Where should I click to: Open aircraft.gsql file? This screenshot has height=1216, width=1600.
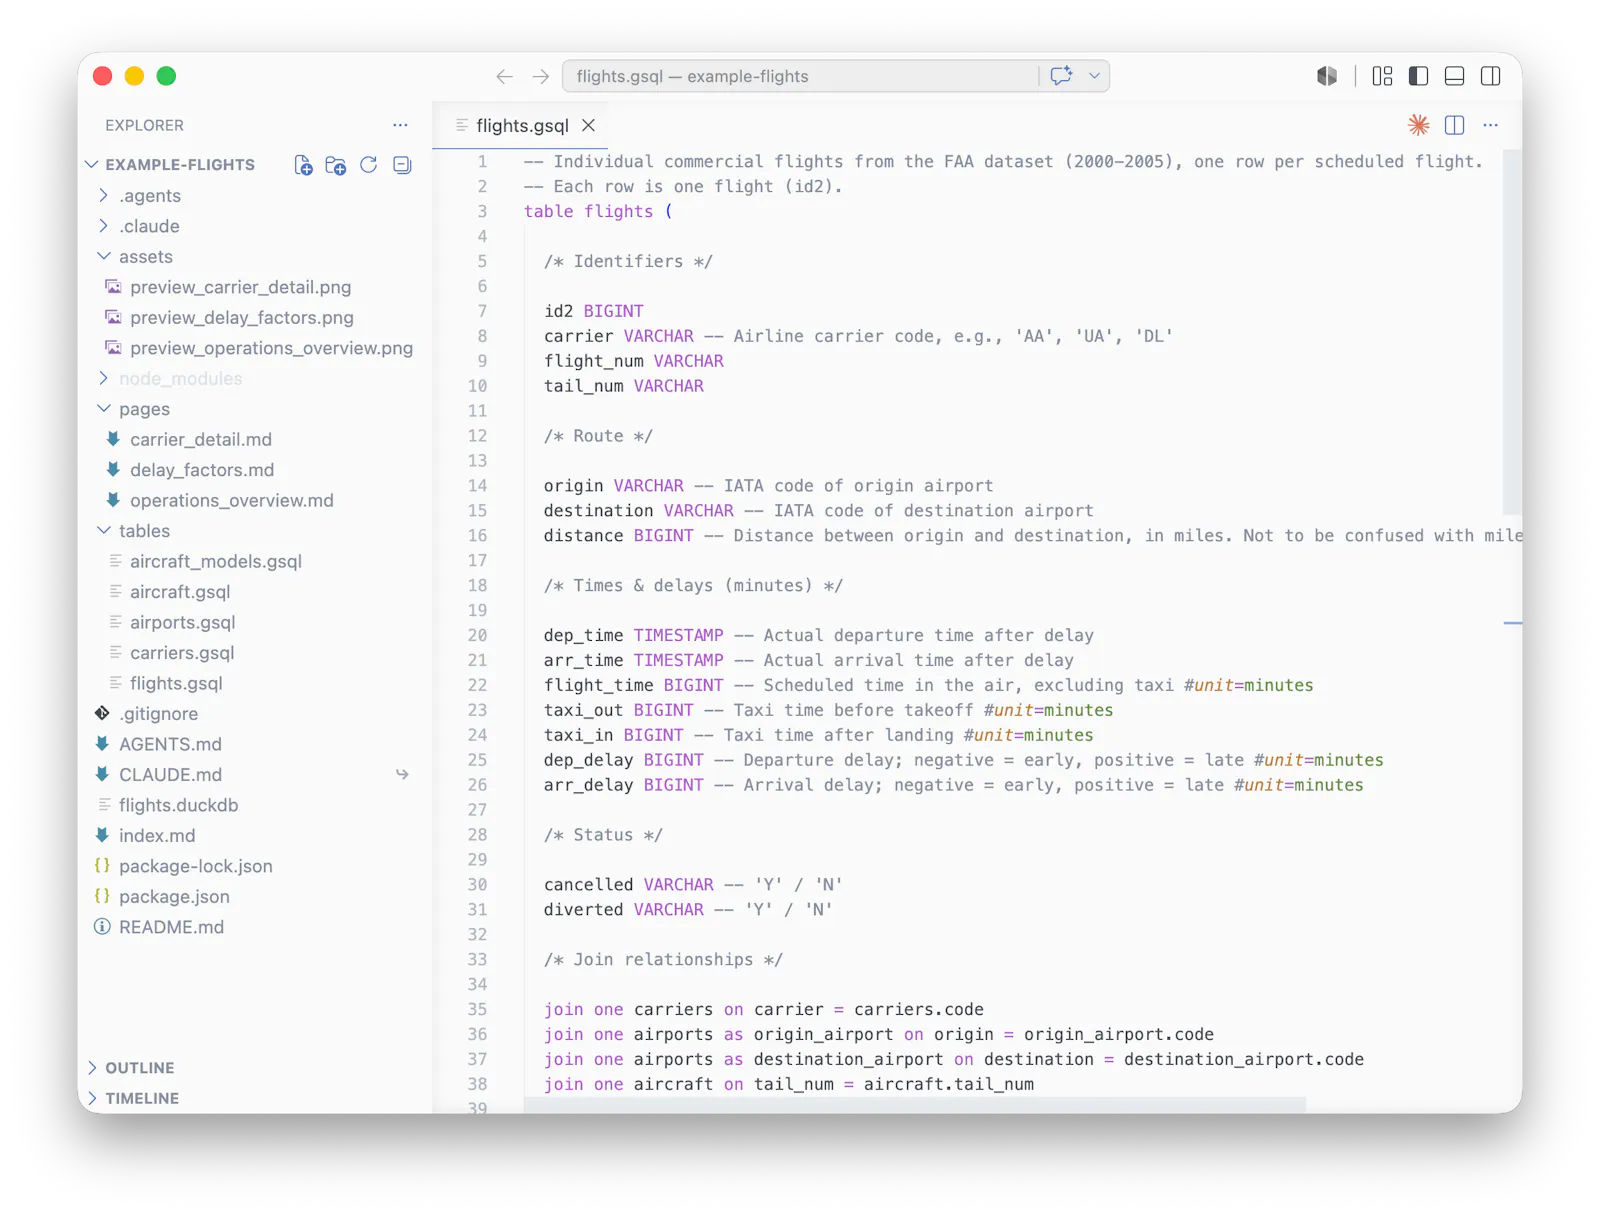(180, 592)
